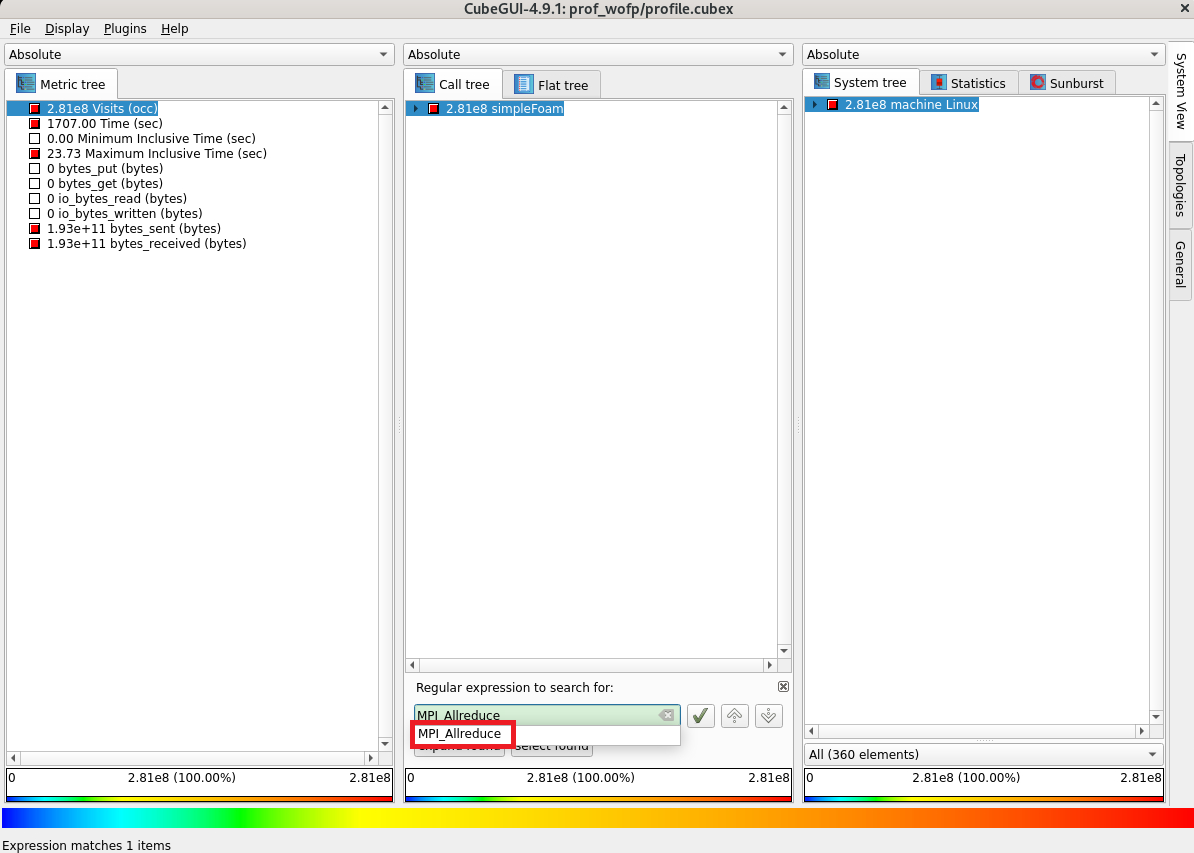Screen dimensions: 1194x853
Task: Select the bytes_sent metric
Action: point(119,228)
